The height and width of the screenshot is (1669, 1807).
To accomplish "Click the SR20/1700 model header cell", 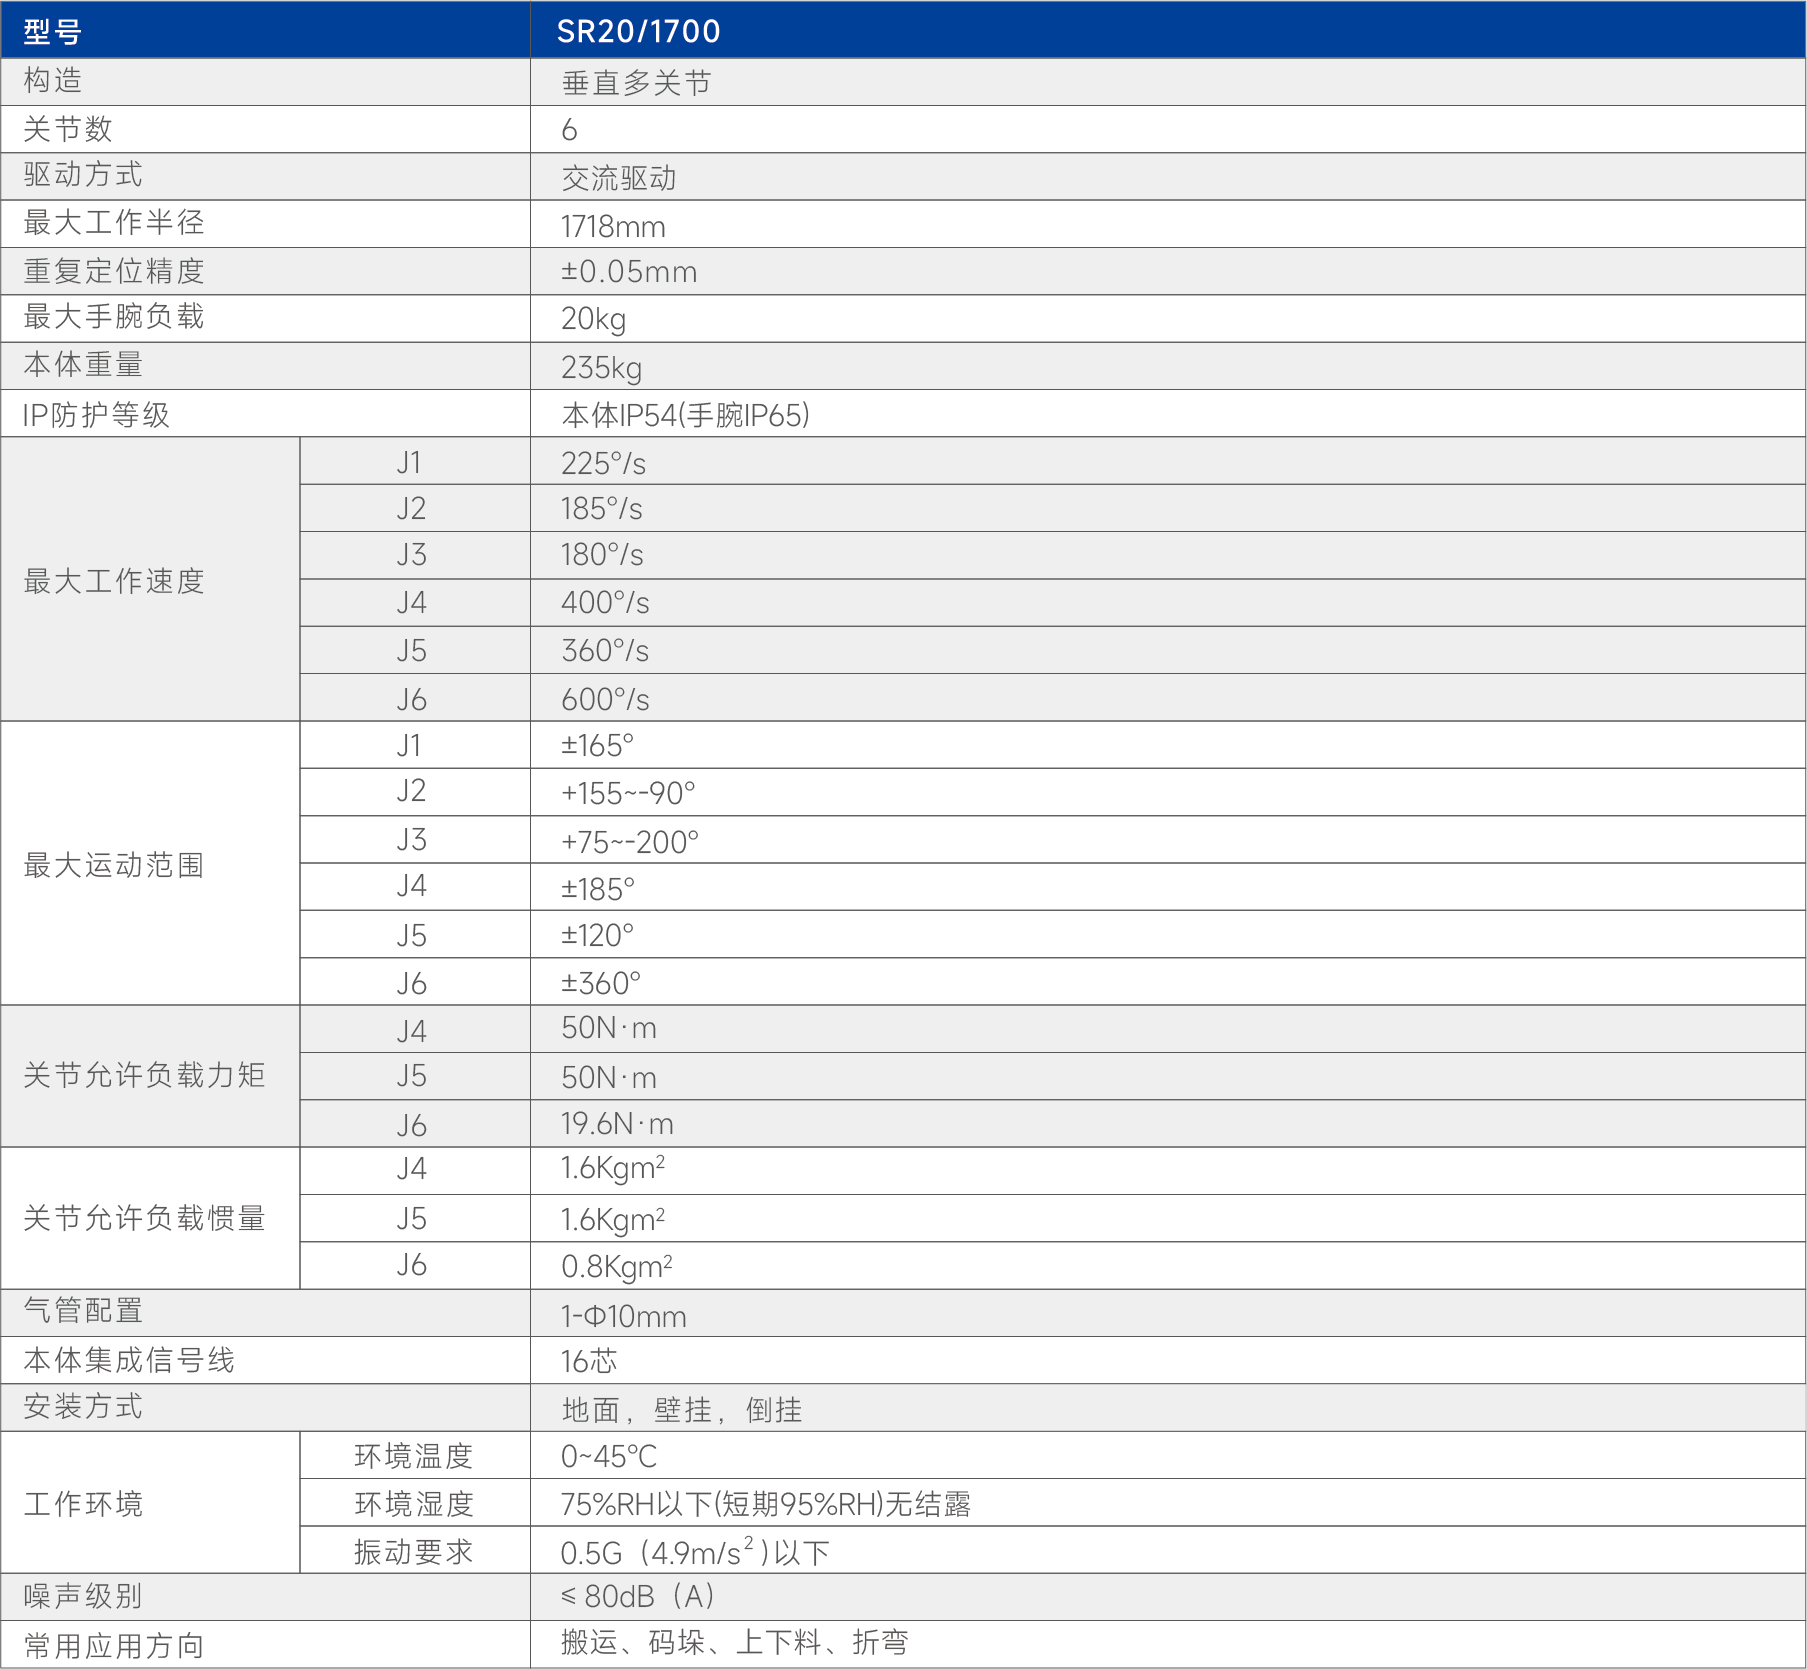I will click(638, 31).
